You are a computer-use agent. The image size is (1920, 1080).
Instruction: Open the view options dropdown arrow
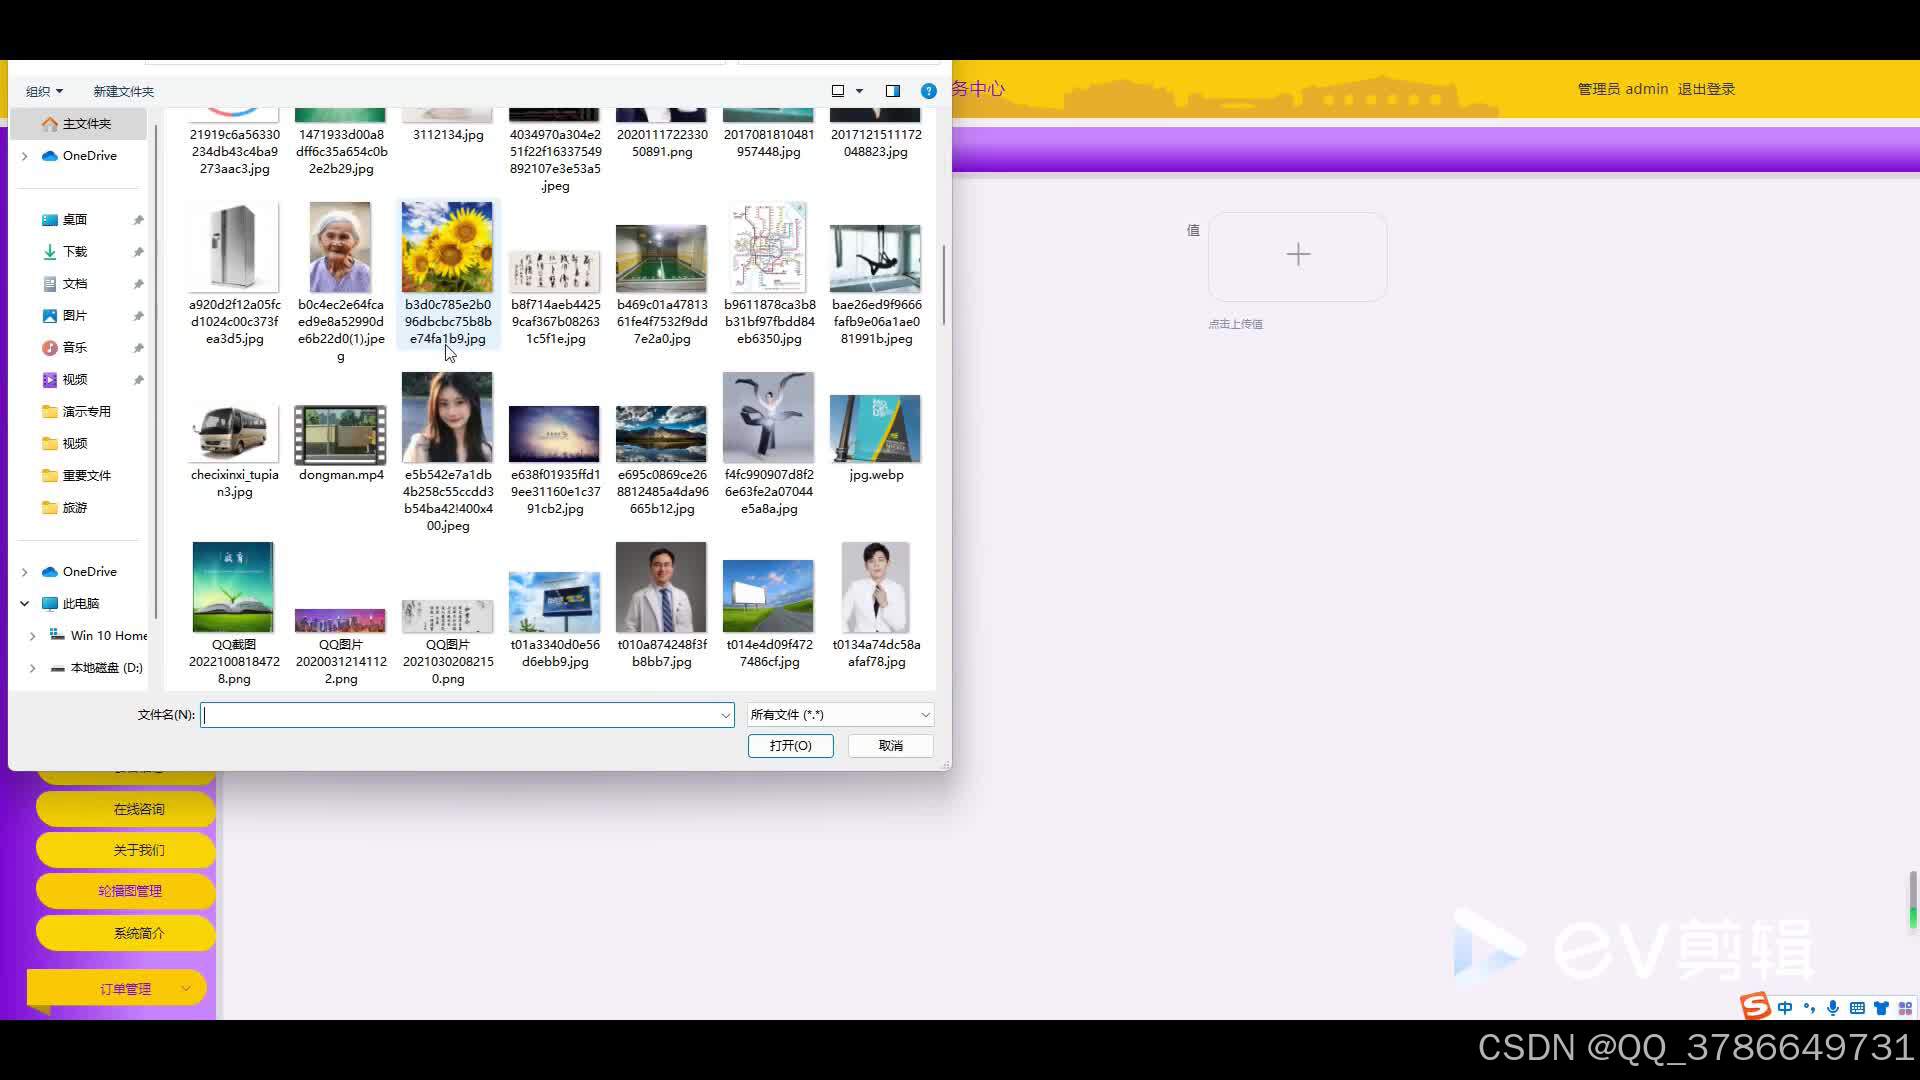(859, 91)
